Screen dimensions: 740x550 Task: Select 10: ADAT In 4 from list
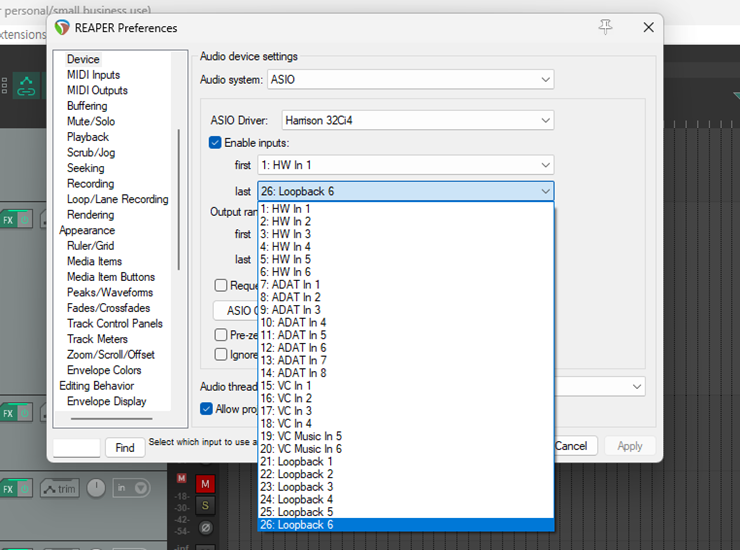click(x=406, y=322)
